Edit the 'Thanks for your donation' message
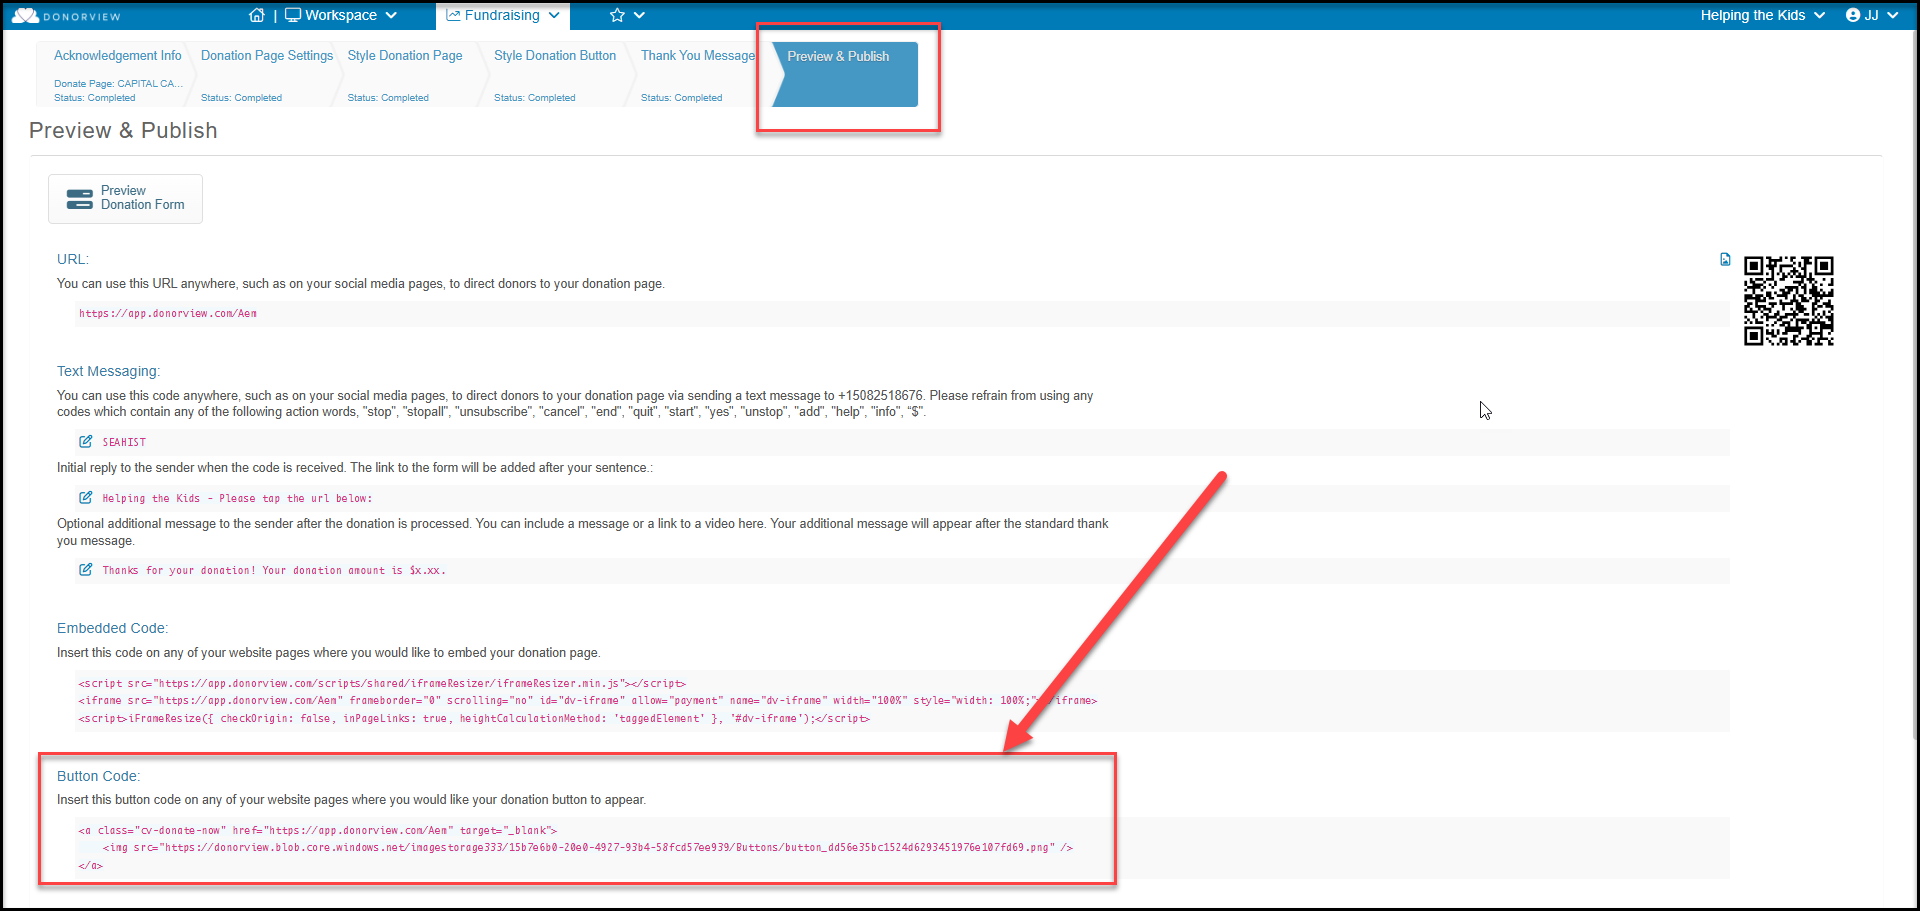Image resolution: width=1920 pixels, height=911 pixels. (x=86, y=569)
